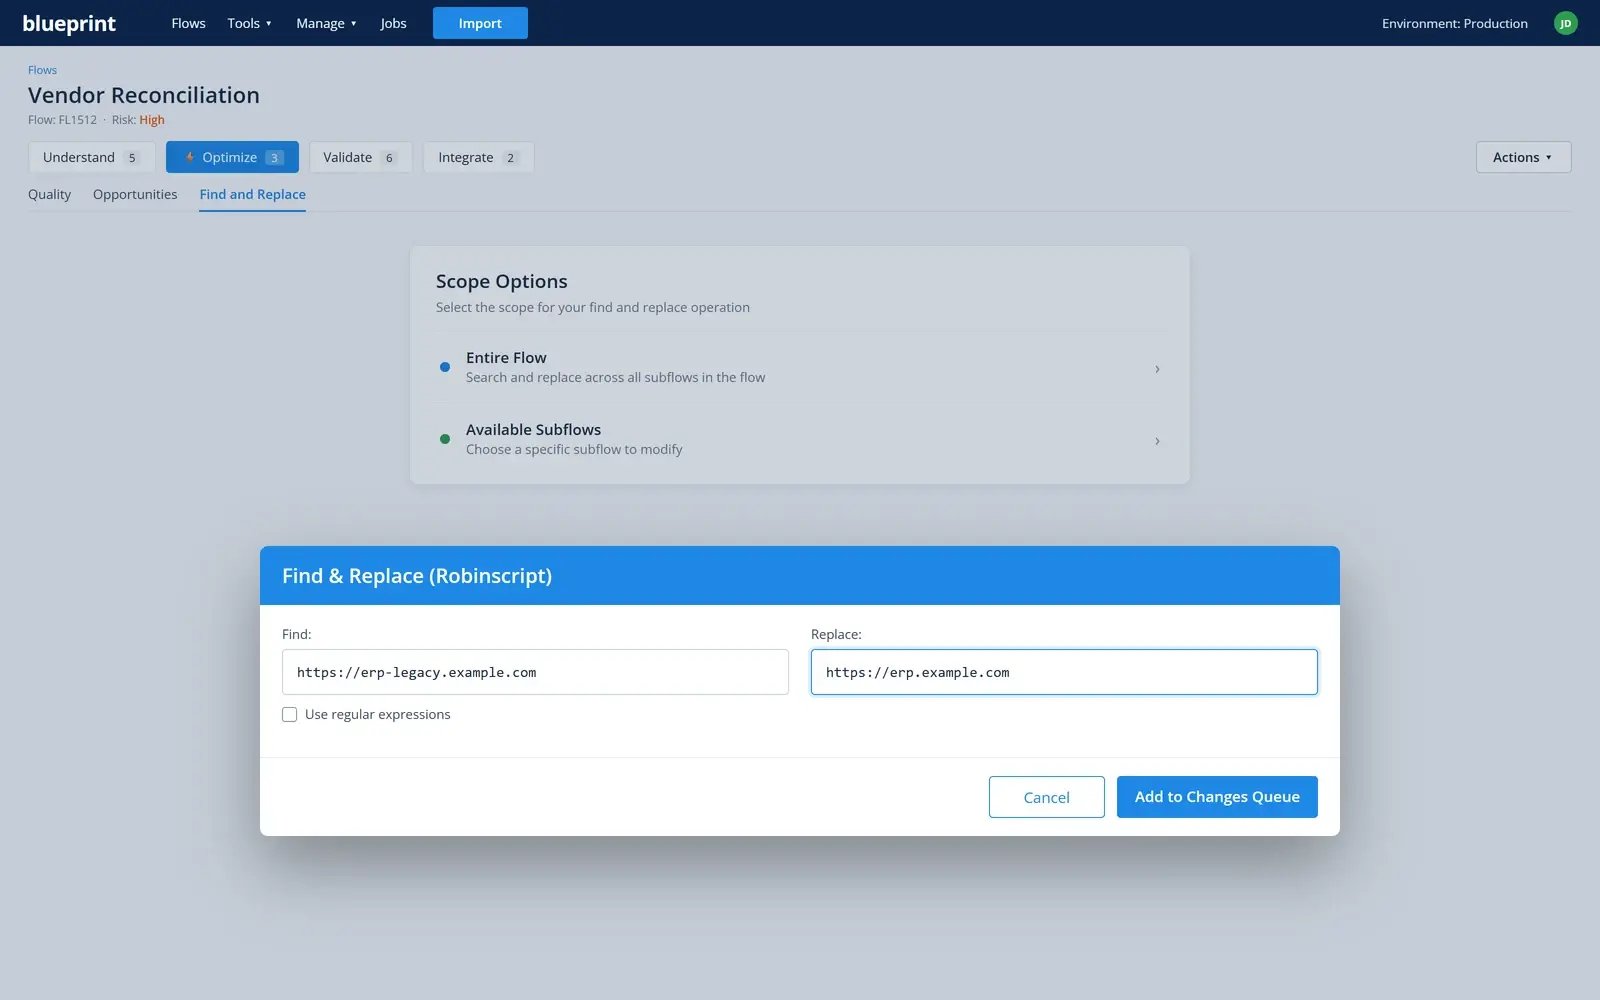
Task: Focus the Replace input field
Action: [x=1064, y=672]
